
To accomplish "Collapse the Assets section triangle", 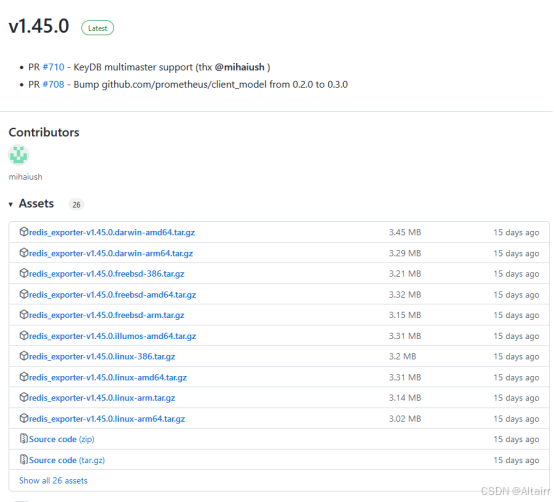I will 11,204.
